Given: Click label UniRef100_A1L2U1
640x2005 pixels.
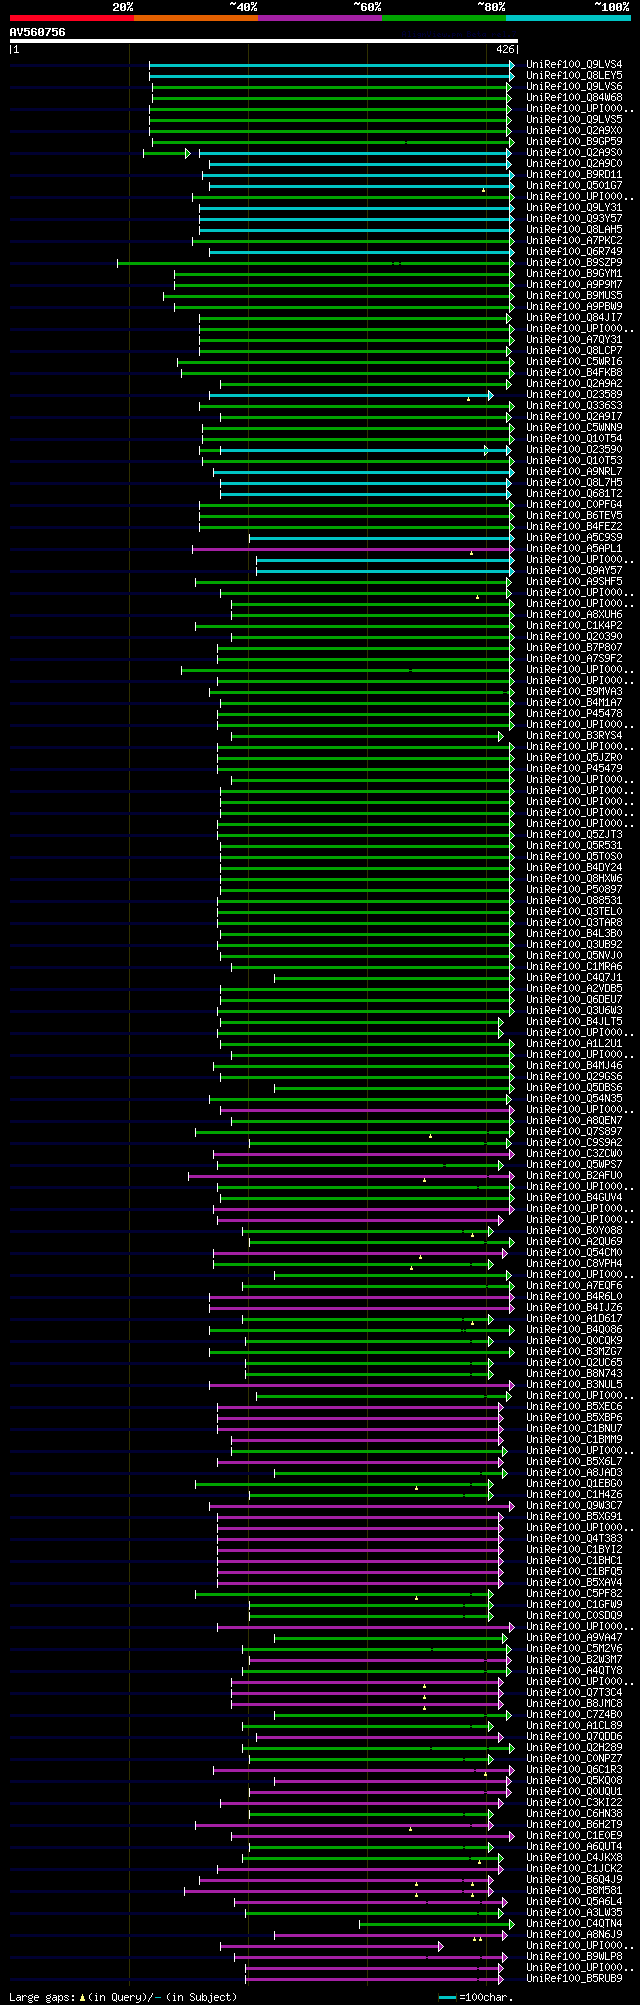Looking at the screenshot, I should 574,1044.
